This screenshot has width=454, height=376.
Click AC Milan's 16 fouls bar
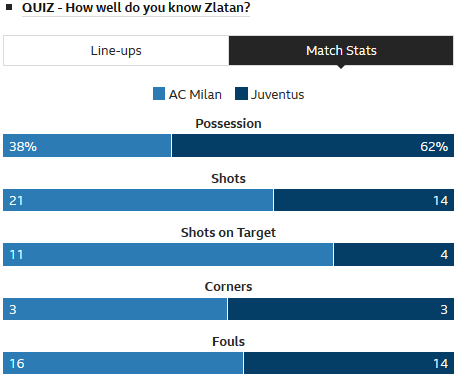click(x=123, y=363)
